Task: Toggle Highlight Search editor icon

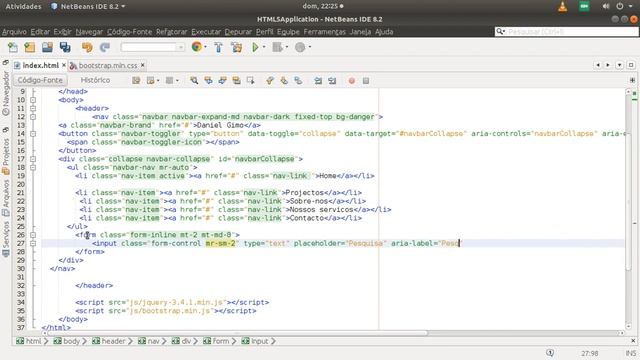Action: coord(236,80)
